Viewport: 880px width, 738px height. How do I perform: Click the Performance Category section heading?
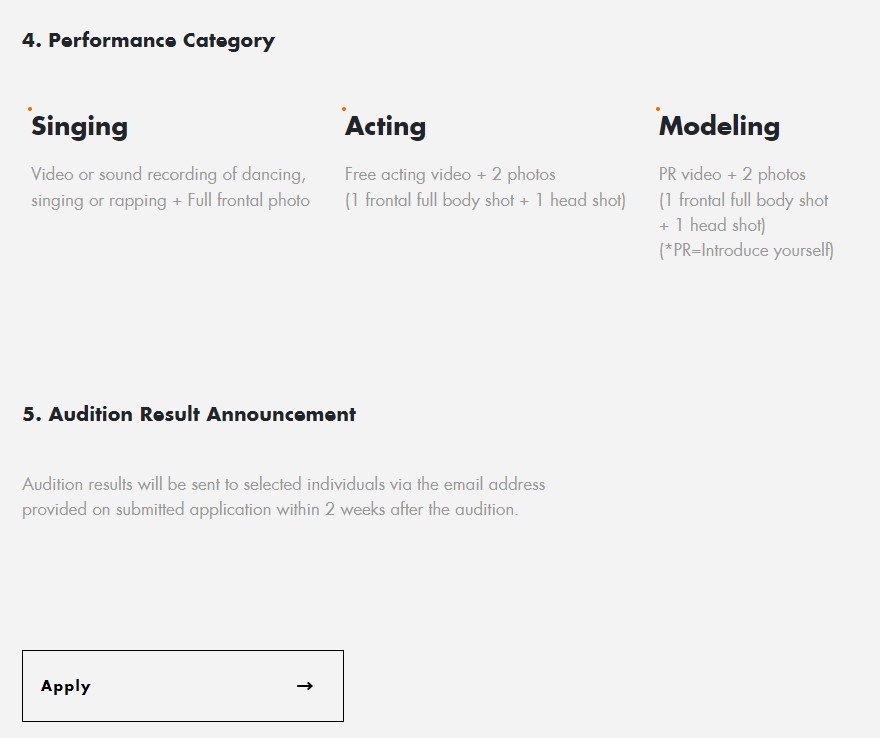pos(148,41)
